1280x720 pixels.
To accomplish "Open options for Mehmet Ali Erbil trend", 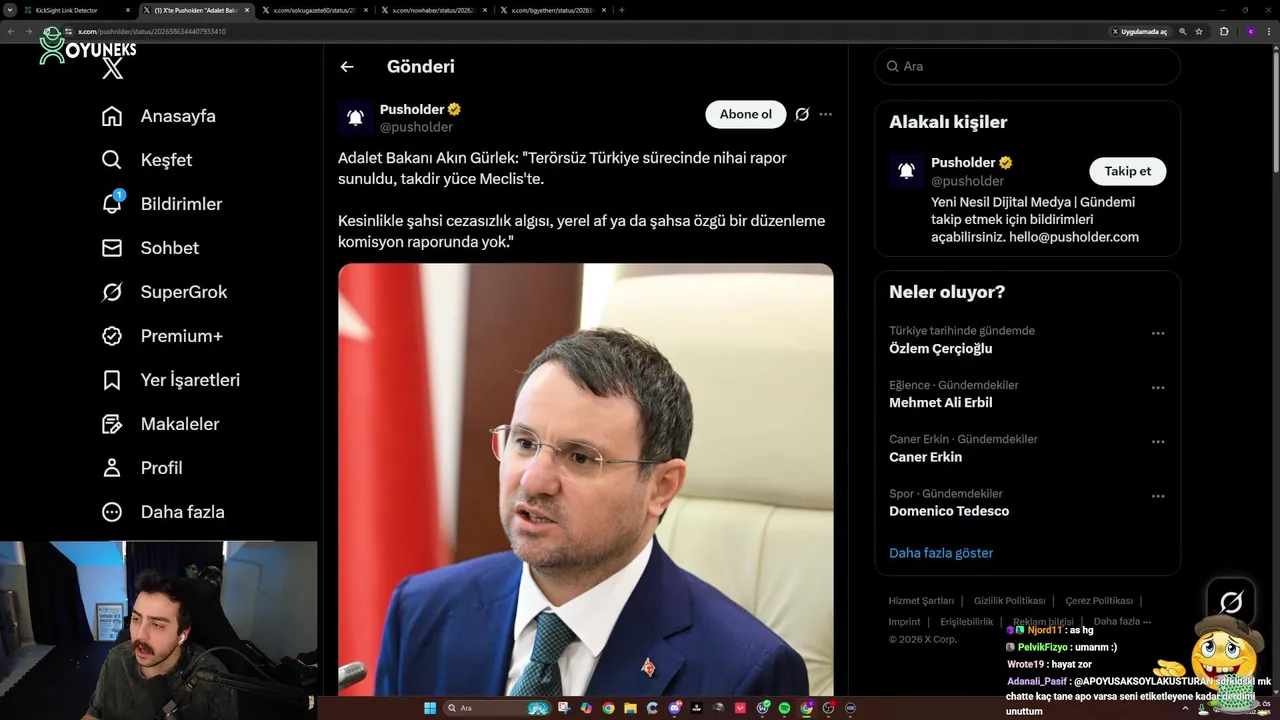I will point(1158,388).
